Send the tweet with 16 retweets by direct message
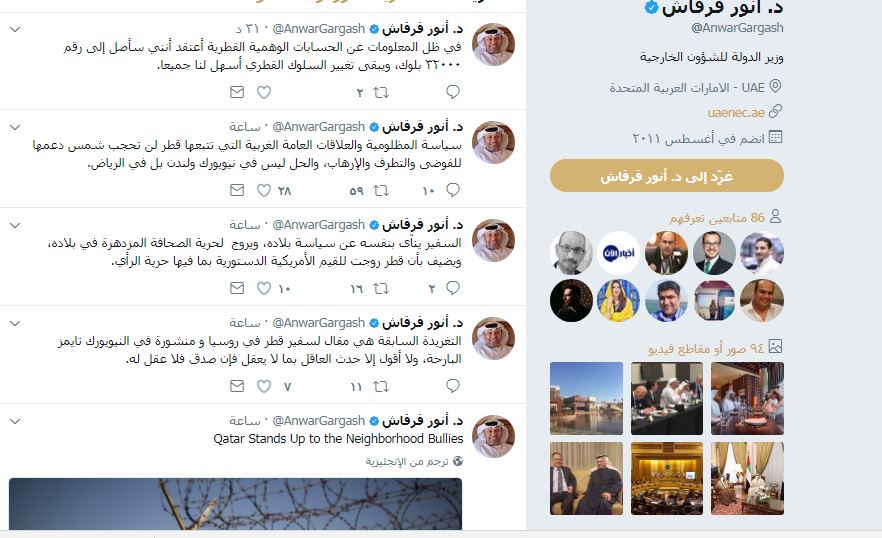 coord(237,288)
